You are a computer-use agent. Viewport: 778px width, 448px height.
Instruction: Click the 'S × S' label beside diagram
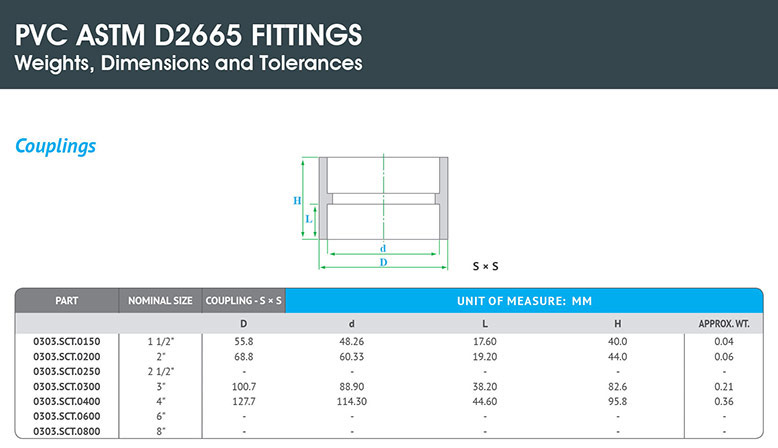(485, 266)
